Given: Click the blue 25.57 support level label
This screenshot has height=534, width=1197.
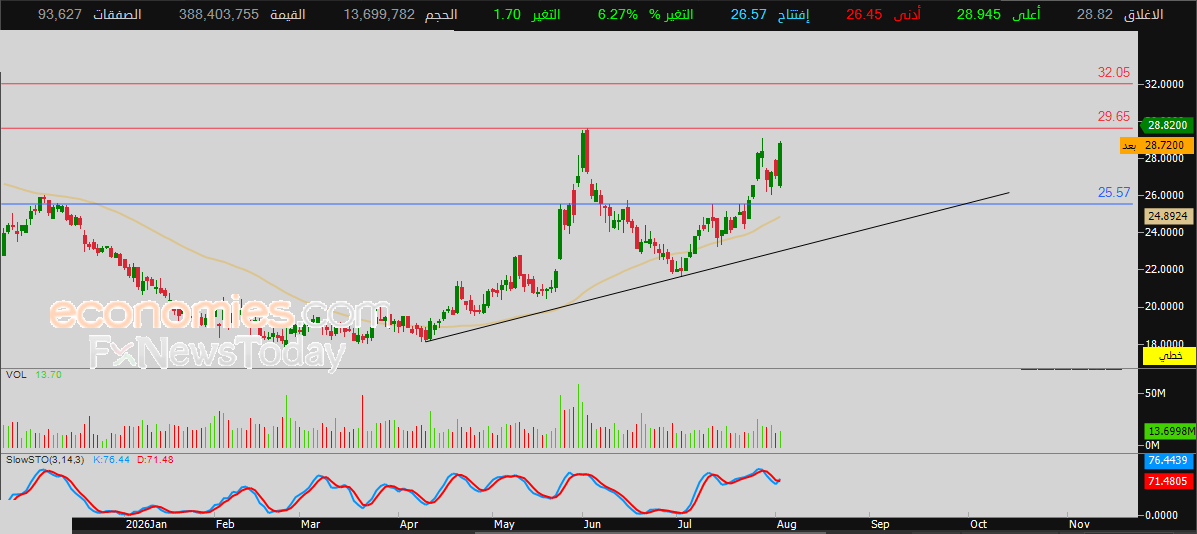Looking at the screenshot, I should (1113, 193).
